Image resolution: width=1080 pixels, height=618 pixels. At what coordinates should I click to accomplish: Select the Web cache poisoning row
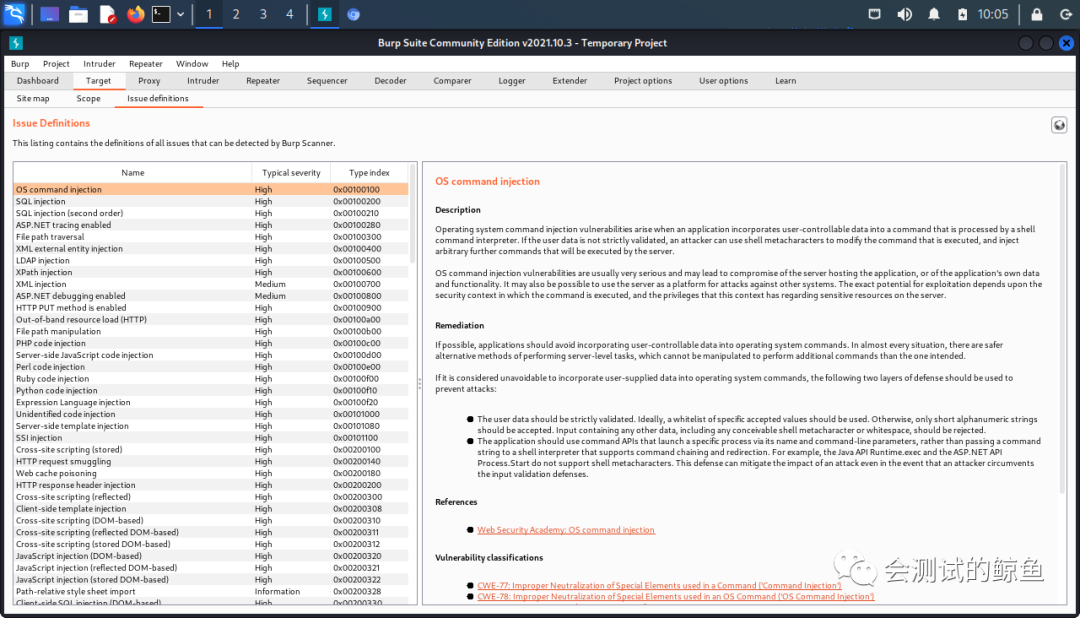(x=211, y=473)
